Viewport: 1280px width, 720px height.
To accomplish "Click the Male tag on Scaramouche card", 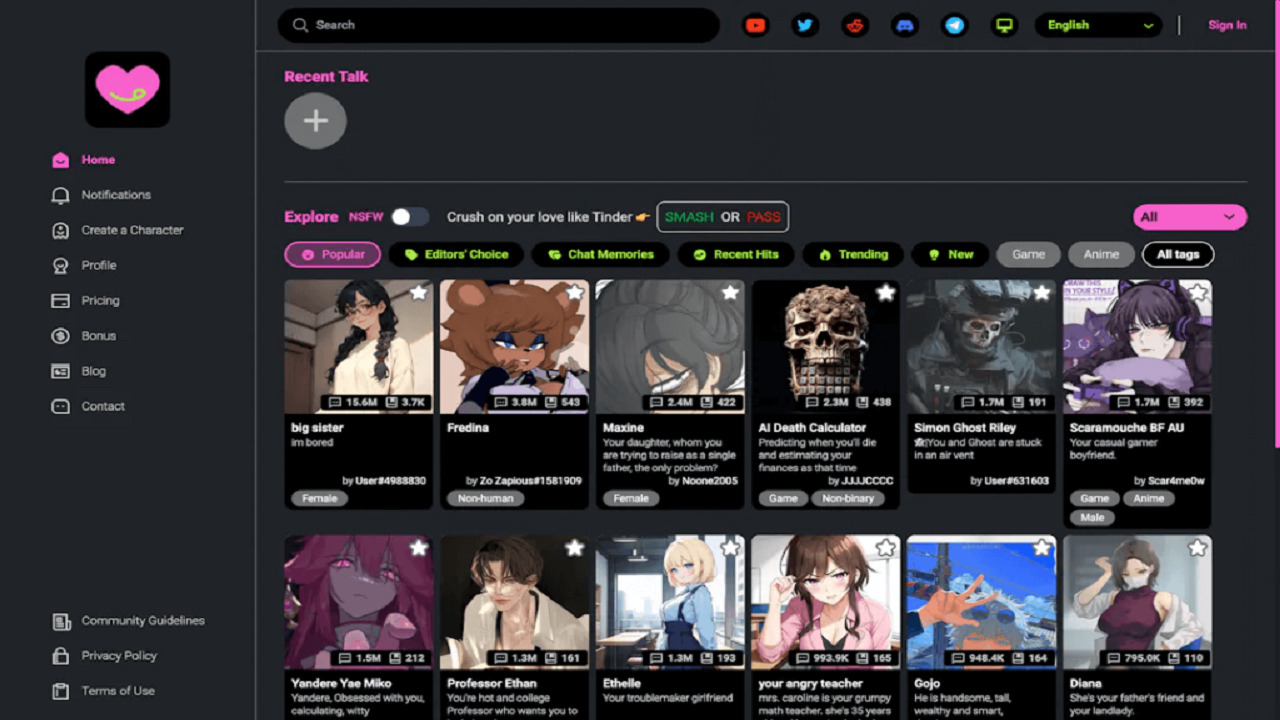I will click(x=1092, y=517).
